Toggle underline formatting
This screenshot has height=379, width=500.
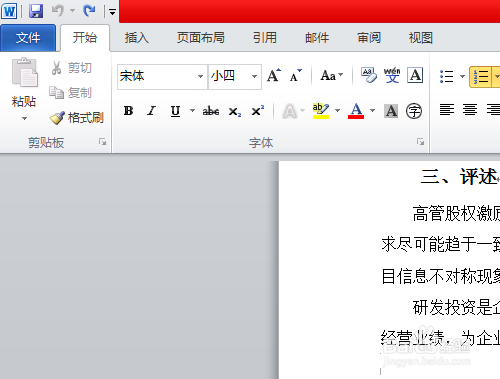(175, 111)
